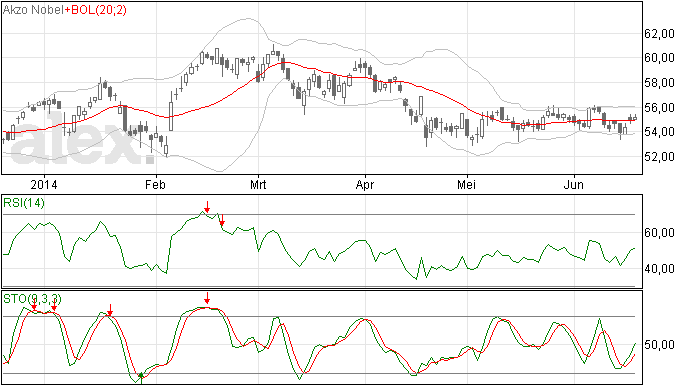Select the 40,00 label on the RSI axis
The width and height of the screenshot is (690, 387).
click(659, 269)
